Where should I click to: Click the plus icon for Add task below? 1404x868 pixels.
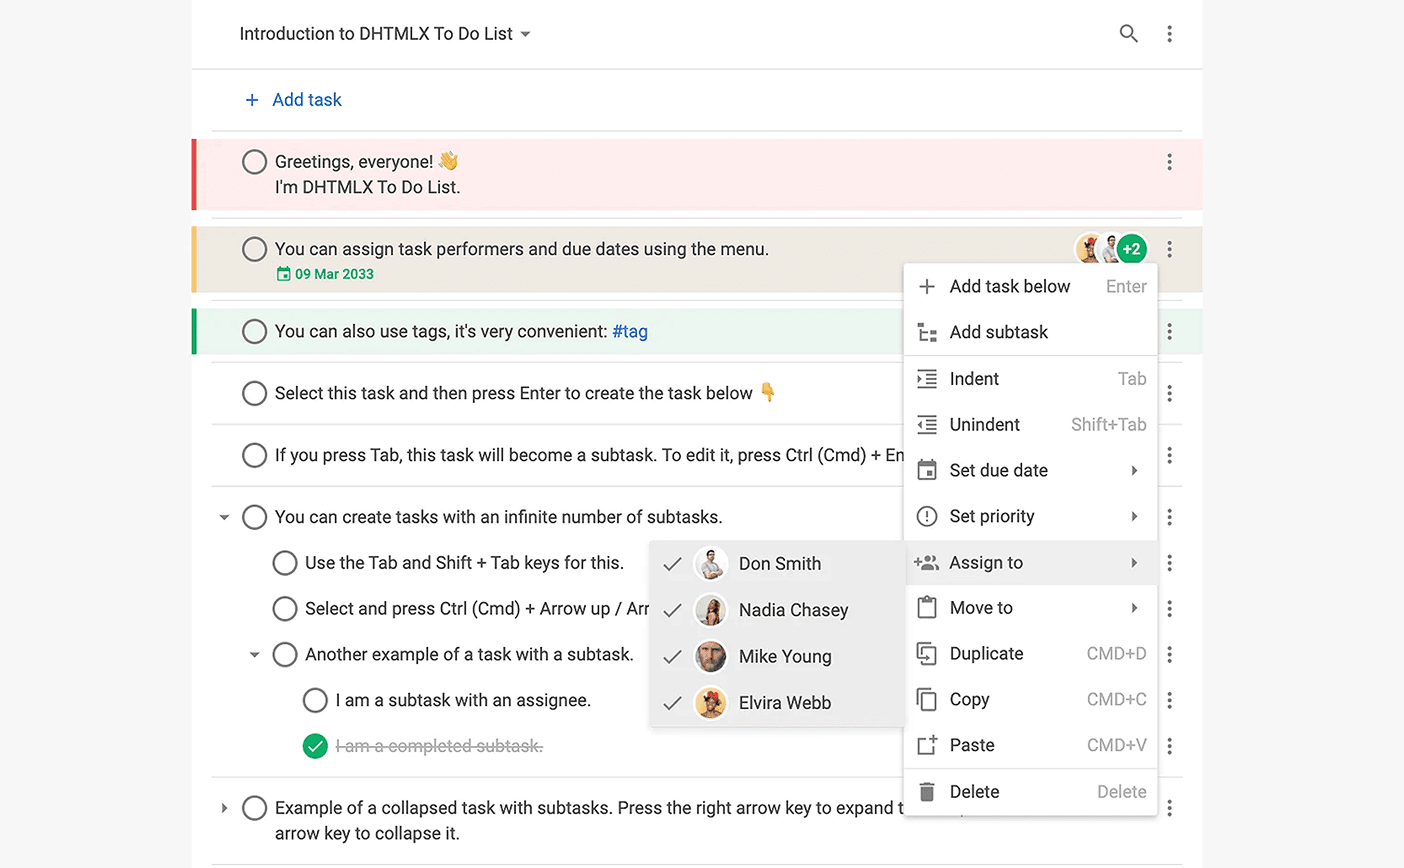(x=927, y=287)
